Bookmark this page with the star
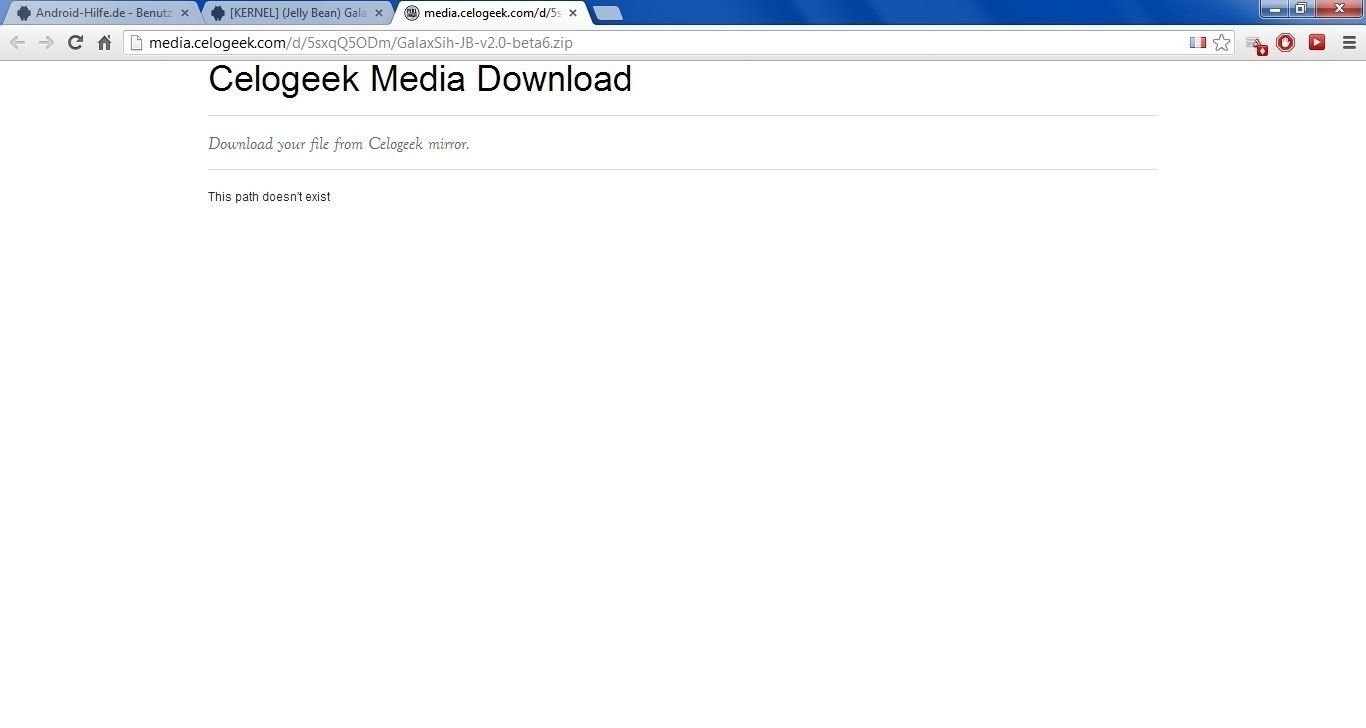The height and width of the screenshot is (728, 1366). [x=1221, y=43]
